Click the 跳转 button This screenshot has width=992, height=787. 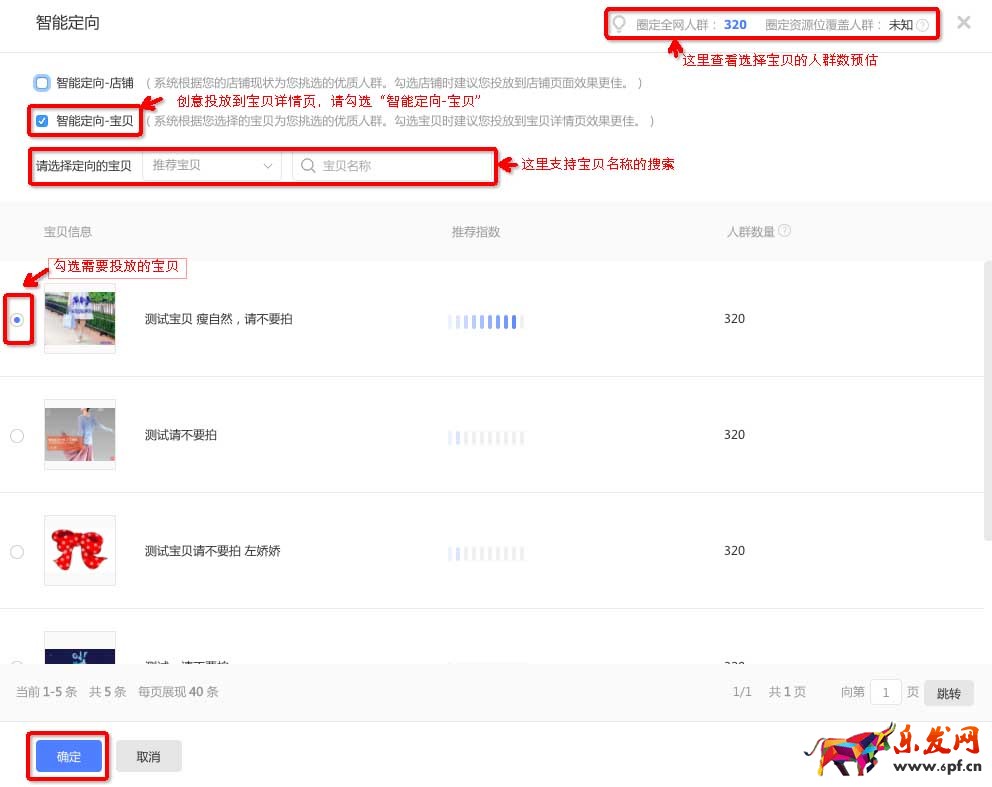click(x=948, y=693)
